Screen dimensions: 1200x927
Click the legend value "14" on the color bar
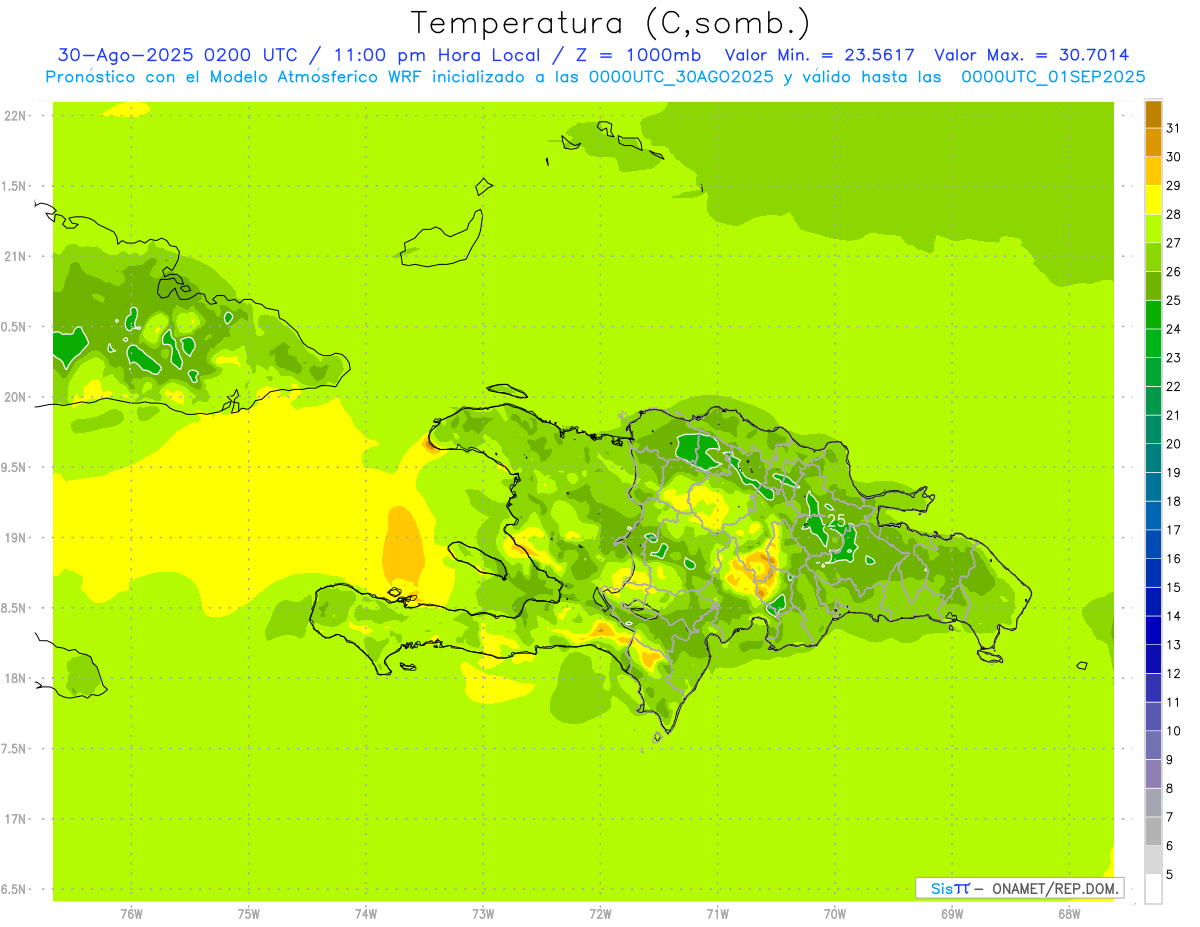1174,616
